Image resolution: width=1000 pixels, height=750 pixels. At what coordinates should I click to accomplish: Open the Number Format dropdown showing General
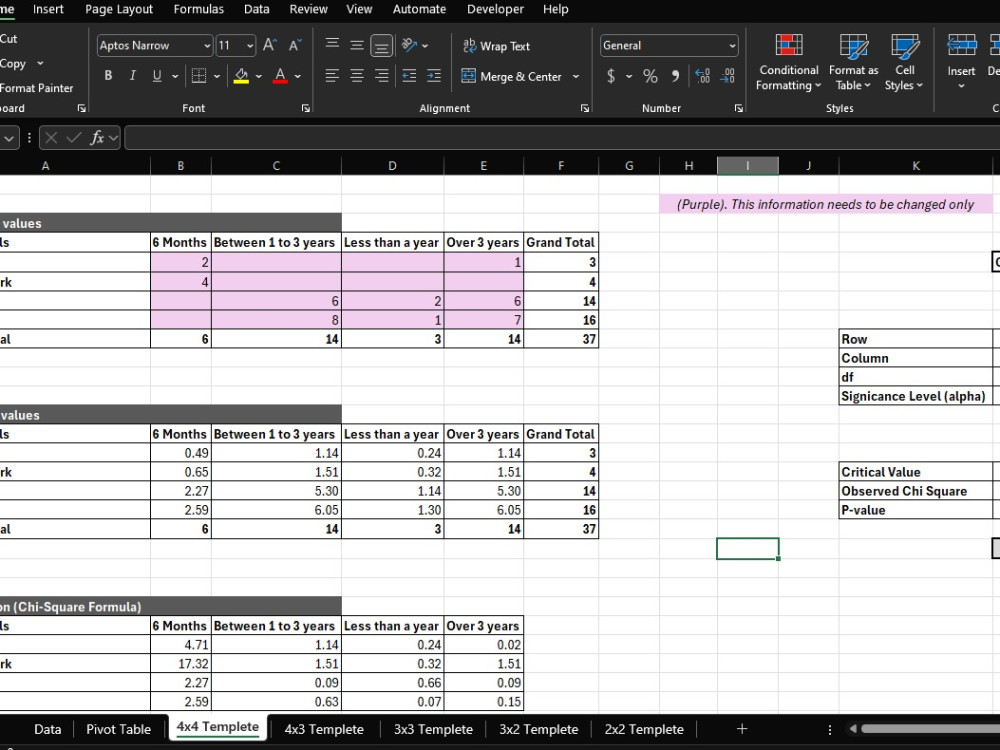668,45
